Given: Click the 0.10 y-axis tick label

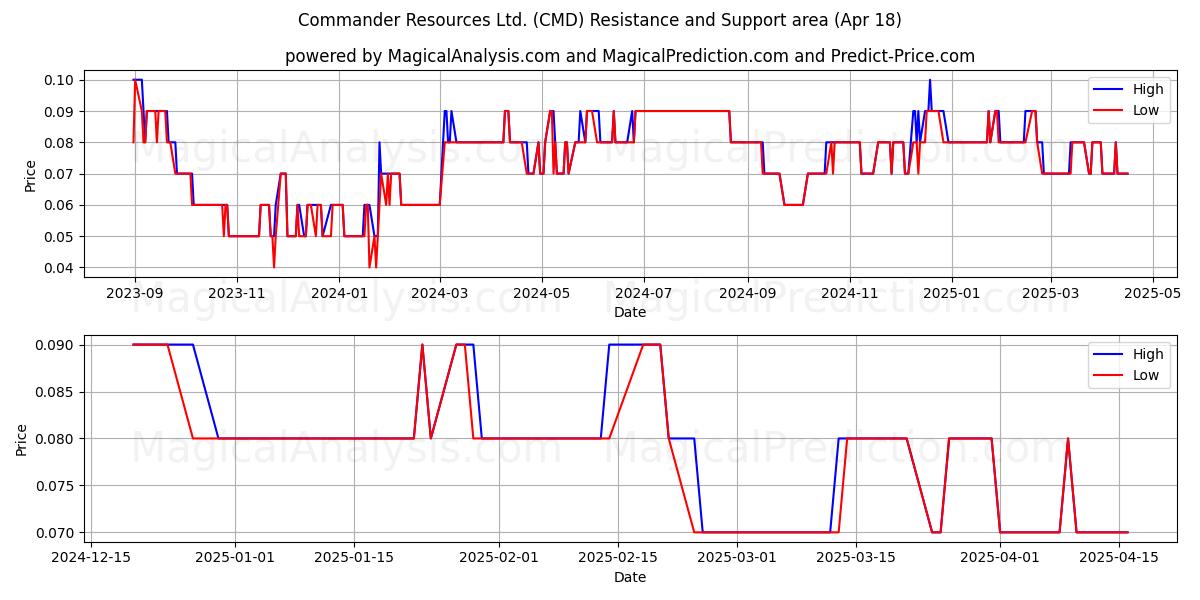Looking at the screenshot, I should [x=61, y=80].
